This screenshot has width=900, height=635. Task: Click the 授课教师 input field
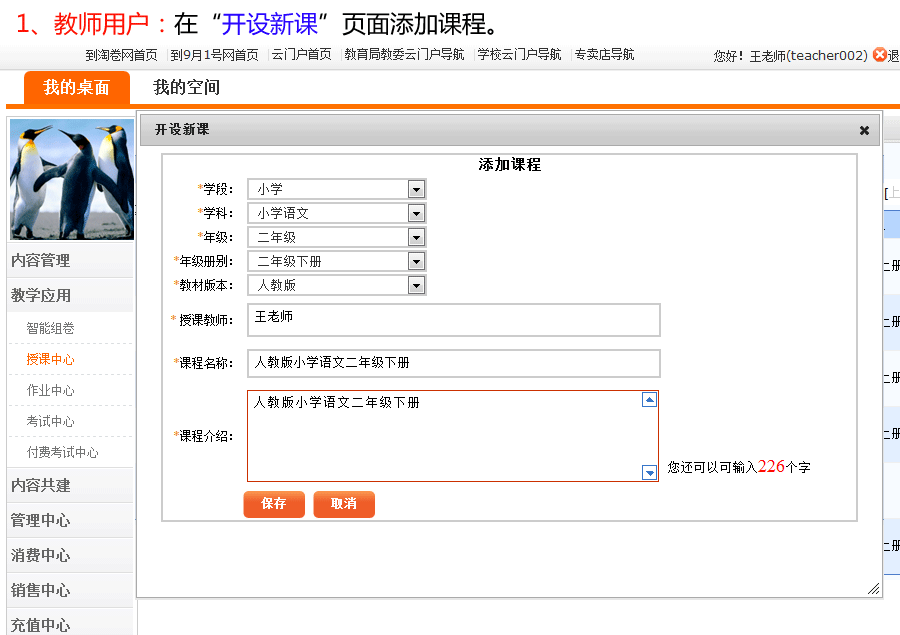453,320
